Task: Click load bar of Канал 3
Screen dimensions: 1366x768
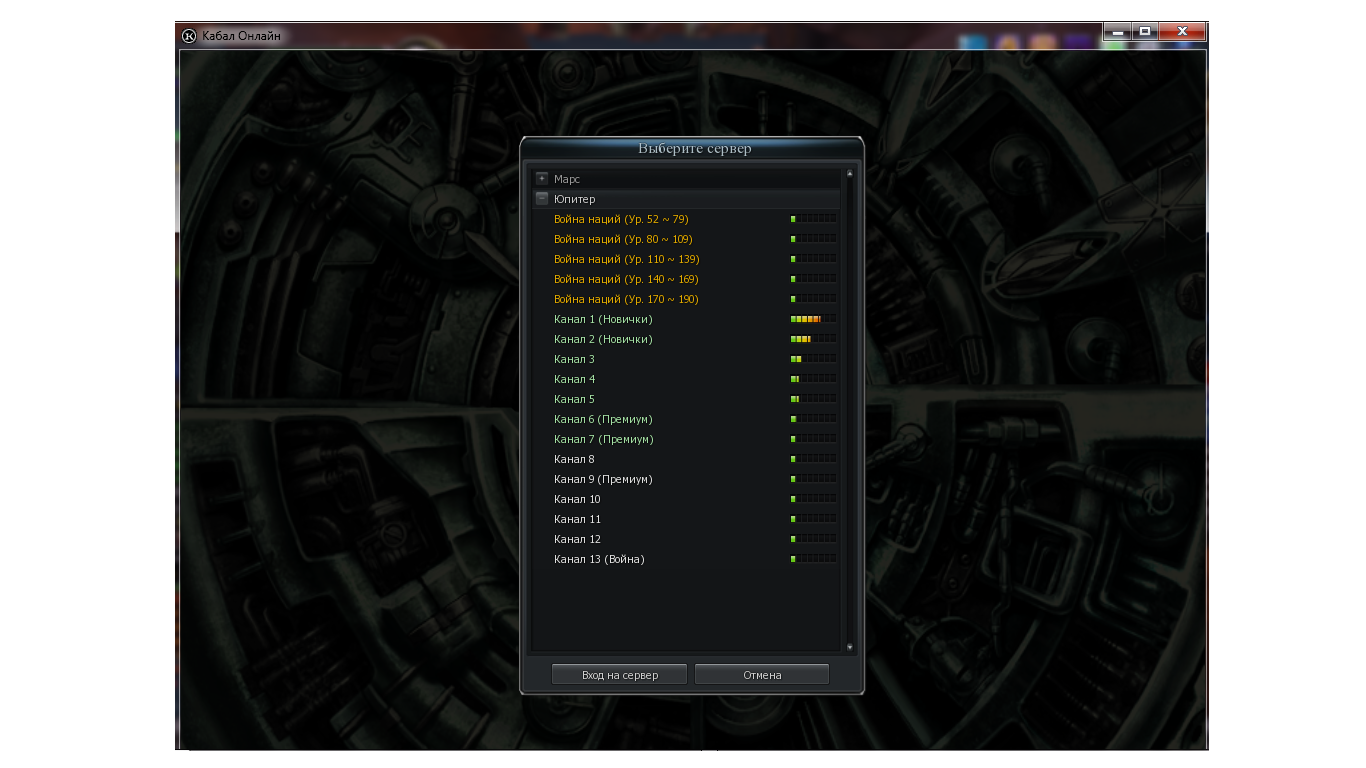Action: 813,359
